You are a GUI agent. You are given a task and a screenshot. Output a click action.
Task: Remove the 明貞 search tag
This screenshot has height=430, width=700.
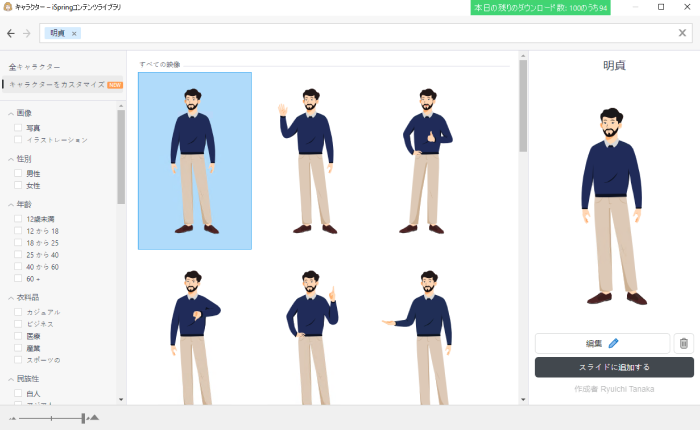74,33
